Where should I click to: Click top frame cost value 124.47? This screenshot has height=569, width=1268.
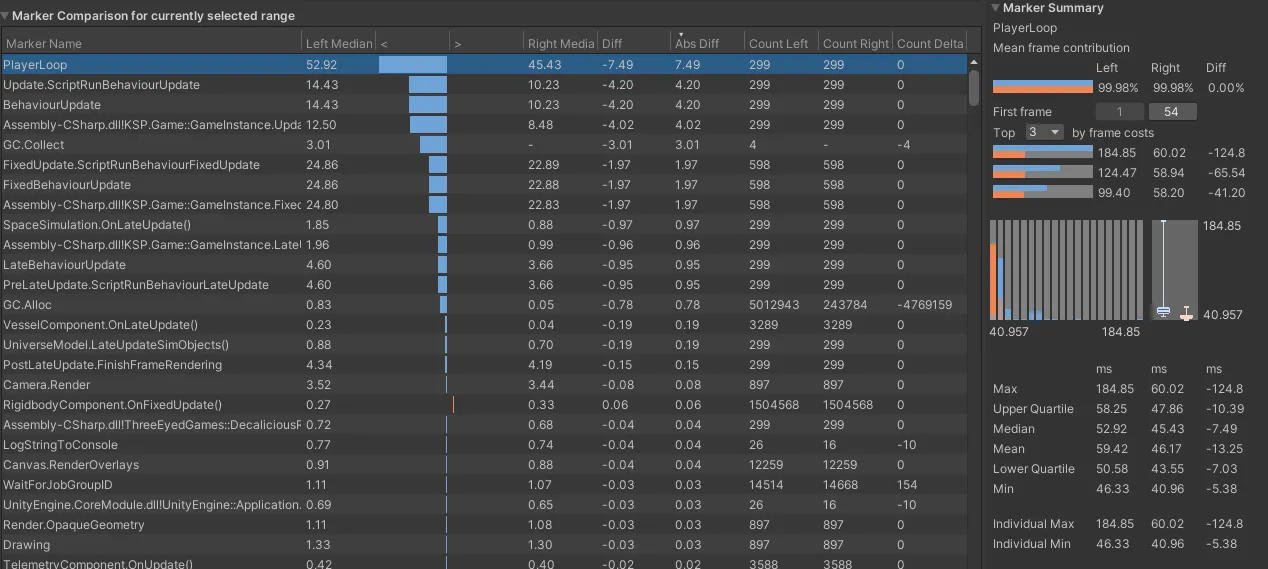pyautogui.click(x=1117, y=173)
